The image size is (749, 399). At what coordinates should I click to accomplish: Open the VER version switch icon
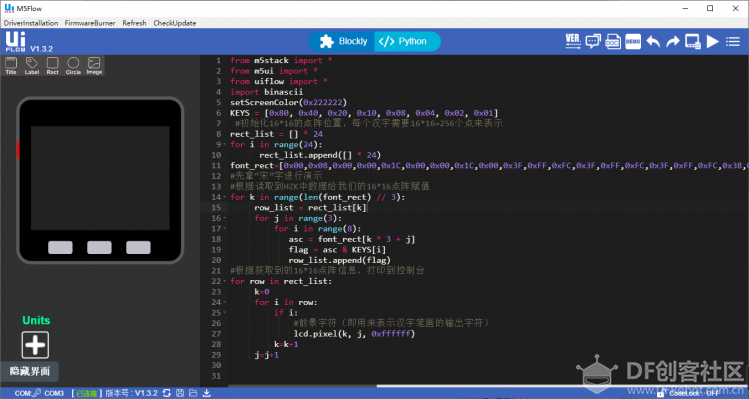pyautogui.click(x=573, y=42)
